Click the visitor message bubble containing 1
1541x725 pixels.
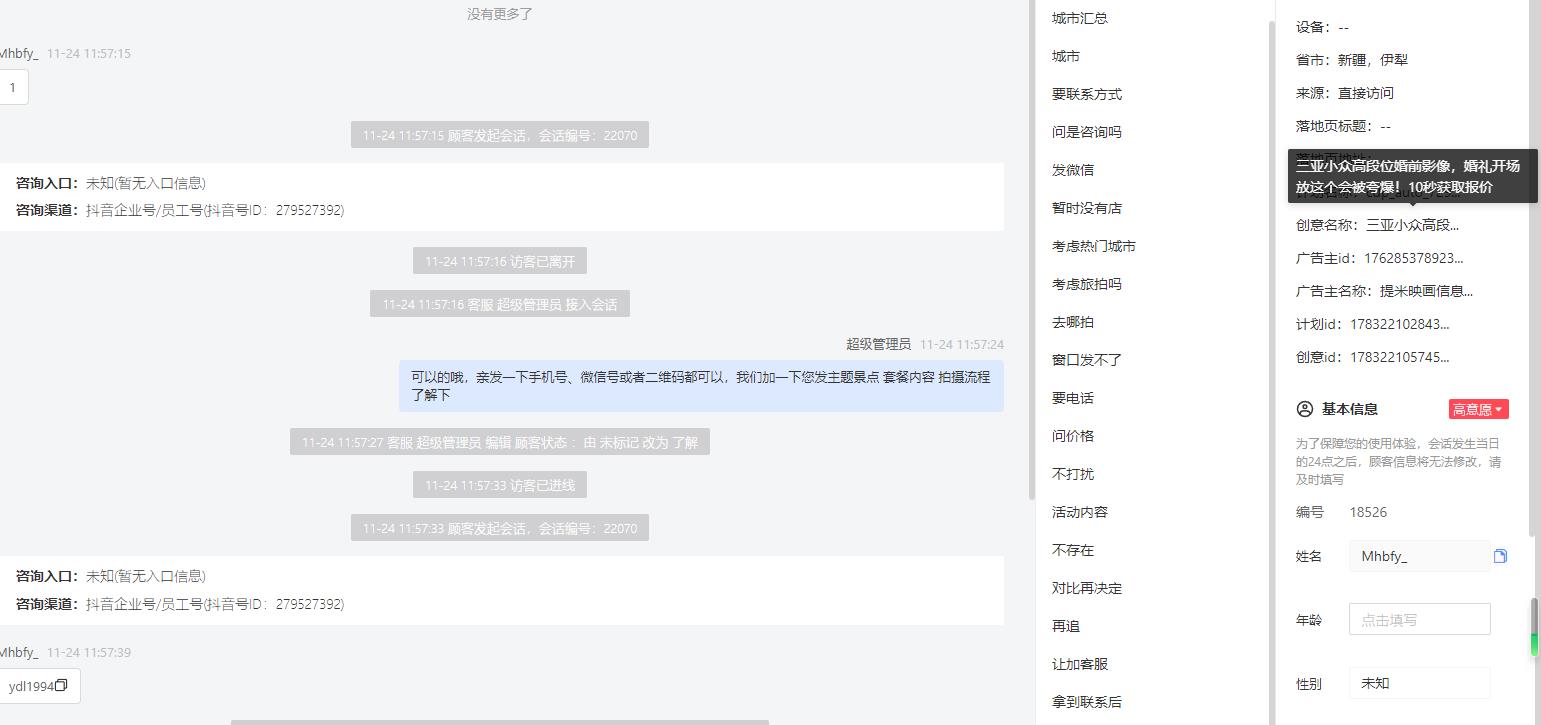click(x=12, y=87)
